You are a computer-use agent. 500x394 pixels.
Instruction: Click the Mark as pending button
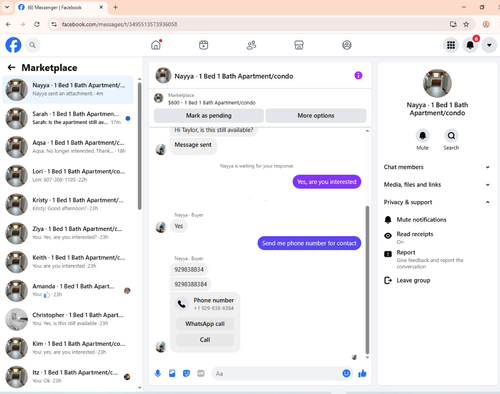209,116
